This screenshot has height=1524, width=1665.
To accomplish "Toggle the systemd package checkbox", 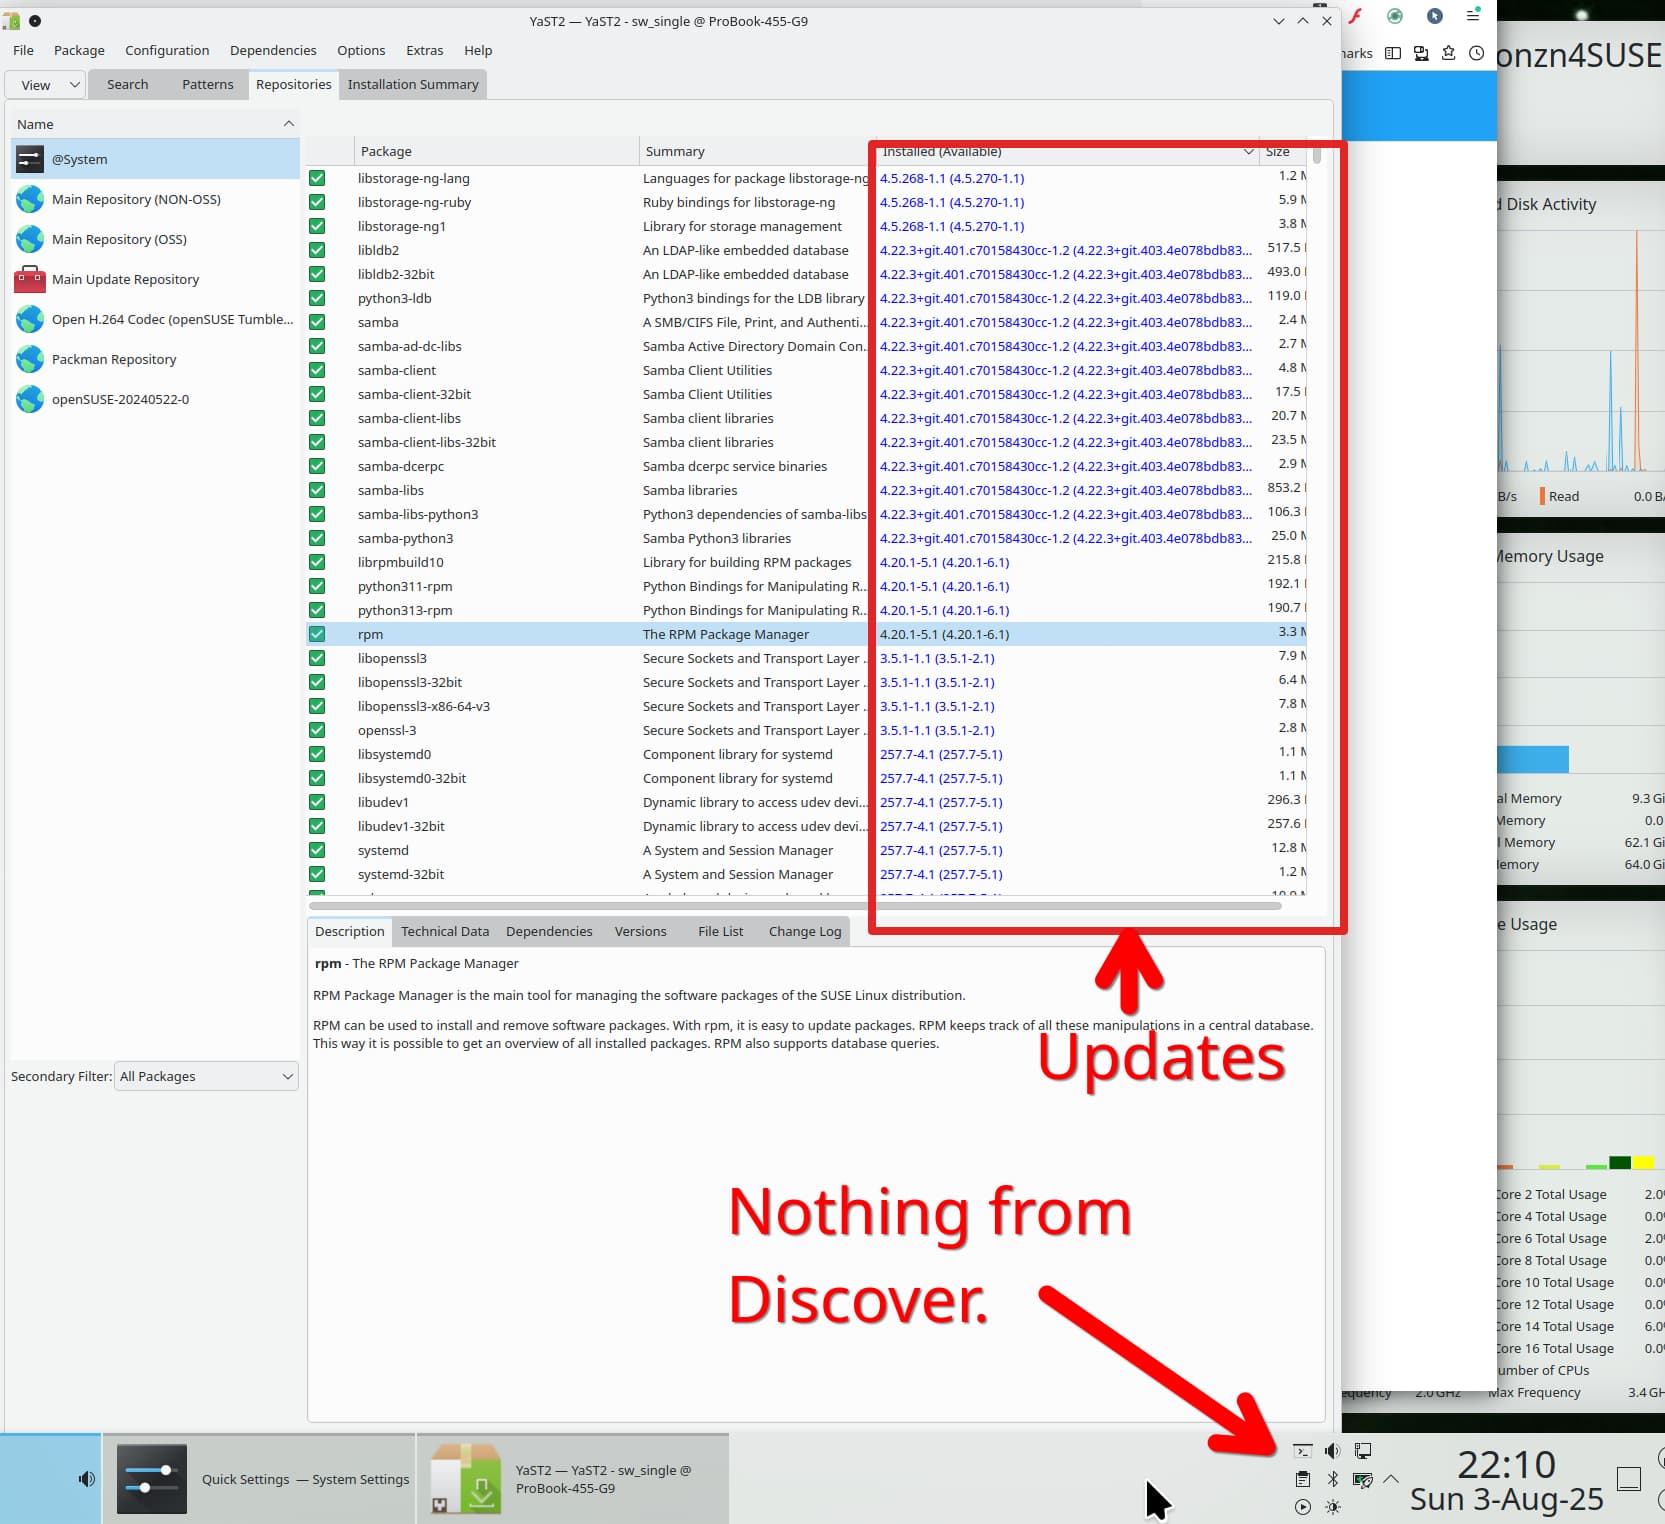I will click(317, 850).
